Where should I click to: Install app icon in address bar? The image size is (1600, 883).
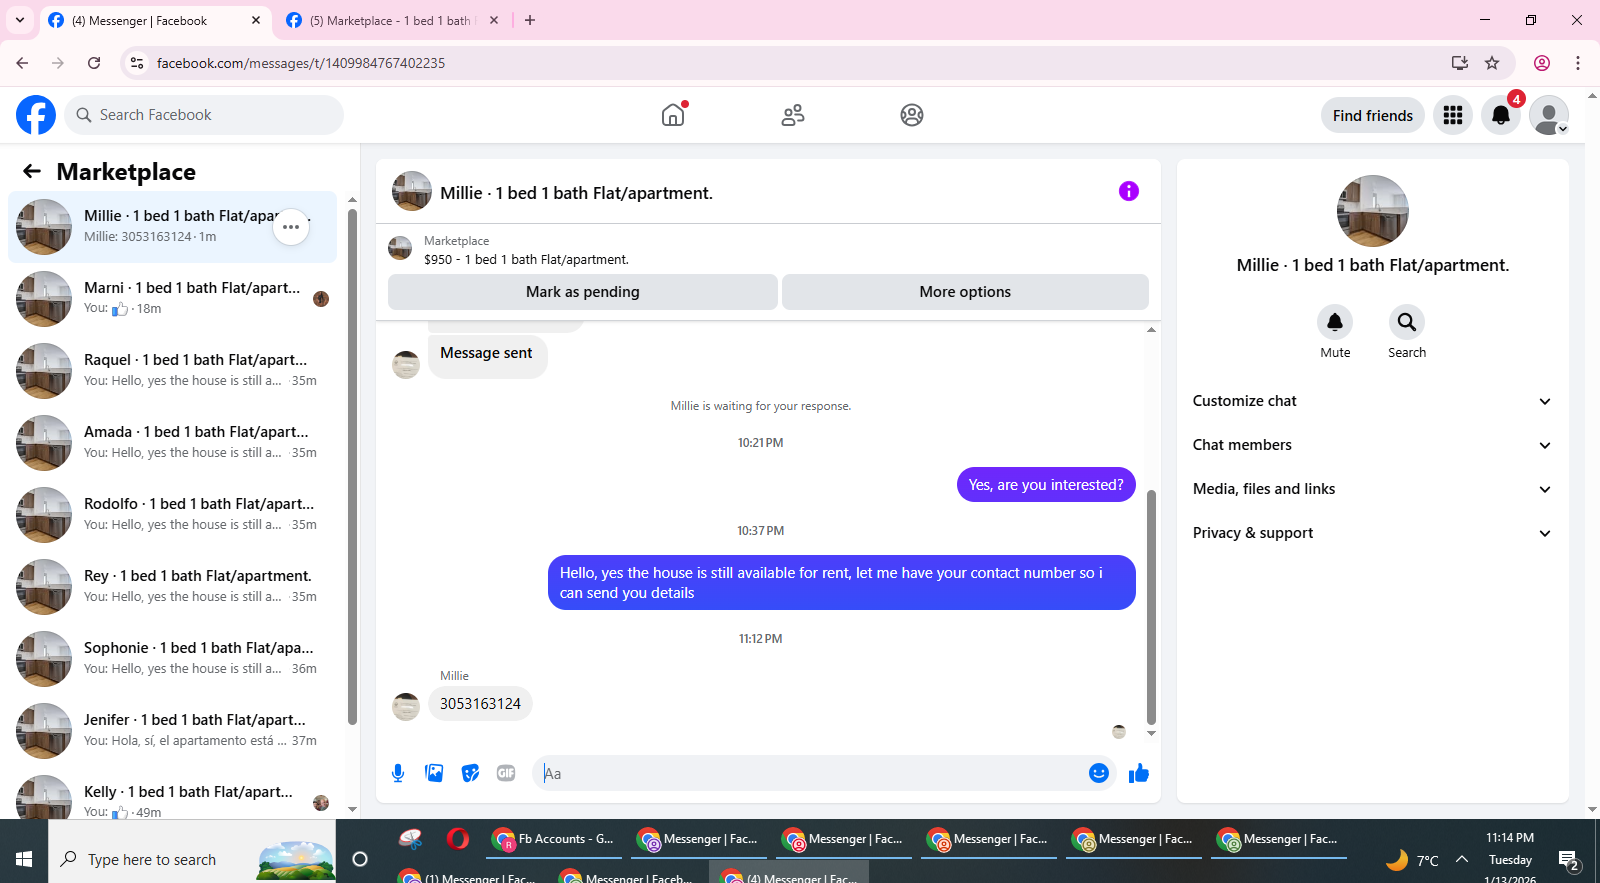click(1460, 63)
